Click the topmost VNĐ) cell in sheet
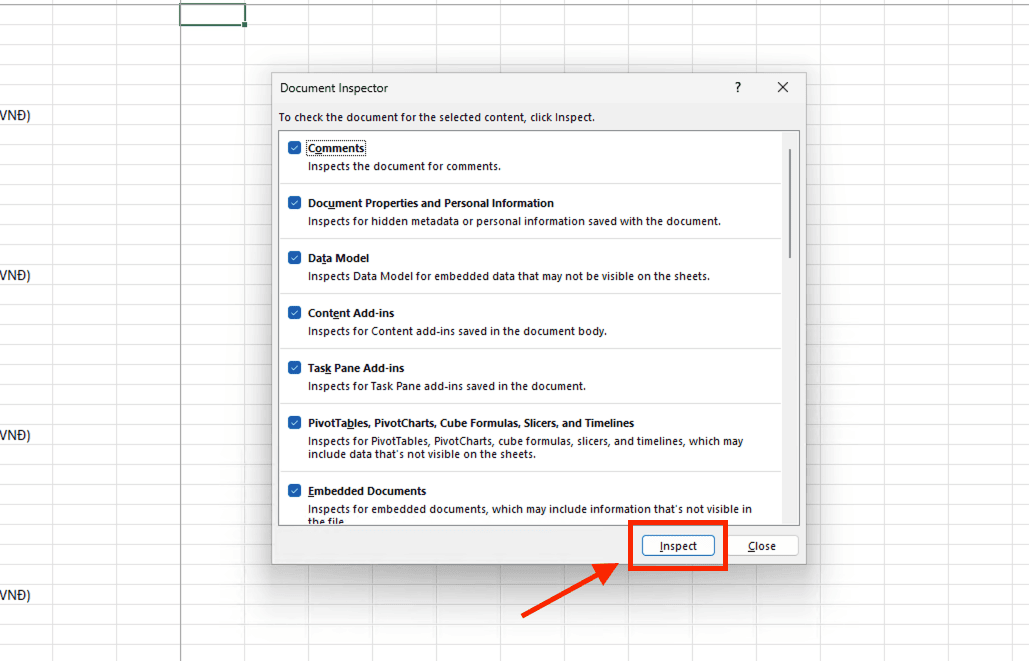This screenshot has width=1029, height=661. (x=15, y=116)
